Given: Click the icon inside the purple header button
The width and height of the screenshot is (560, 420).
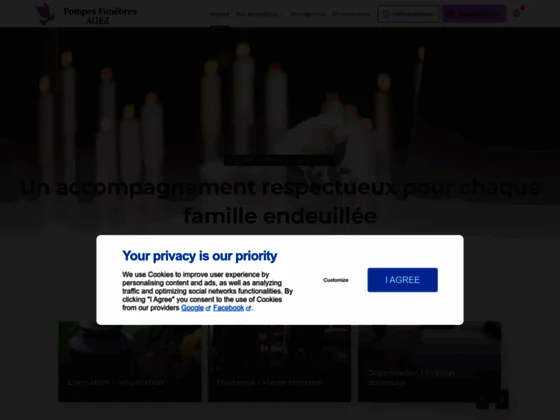Looking at the screenshot, I should point(451,14).
